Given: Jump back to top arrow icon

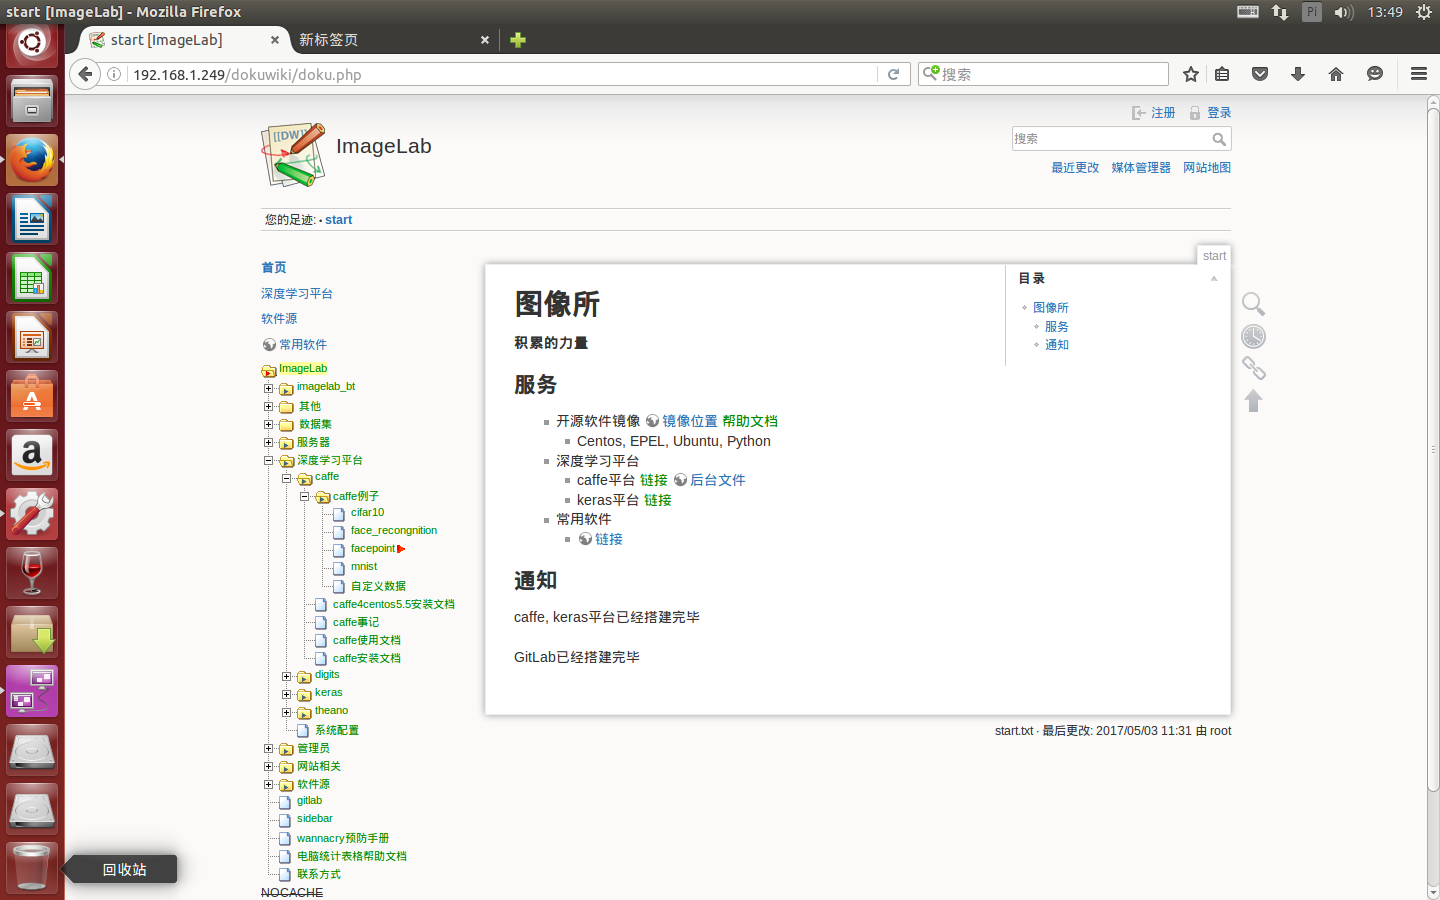Looking at the screenshot, I should click(1253, 401).
